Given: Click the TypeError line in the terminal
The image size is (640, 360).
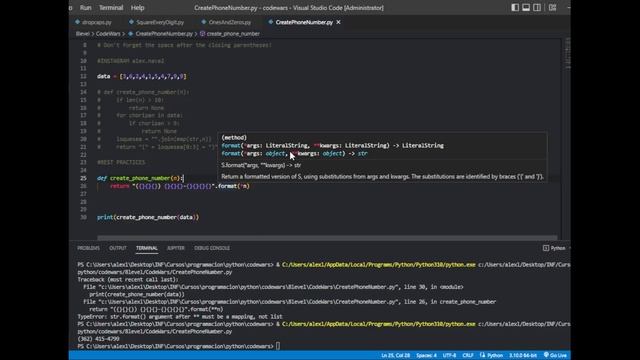Looking at the screenshot, I should tap(180, 317).
